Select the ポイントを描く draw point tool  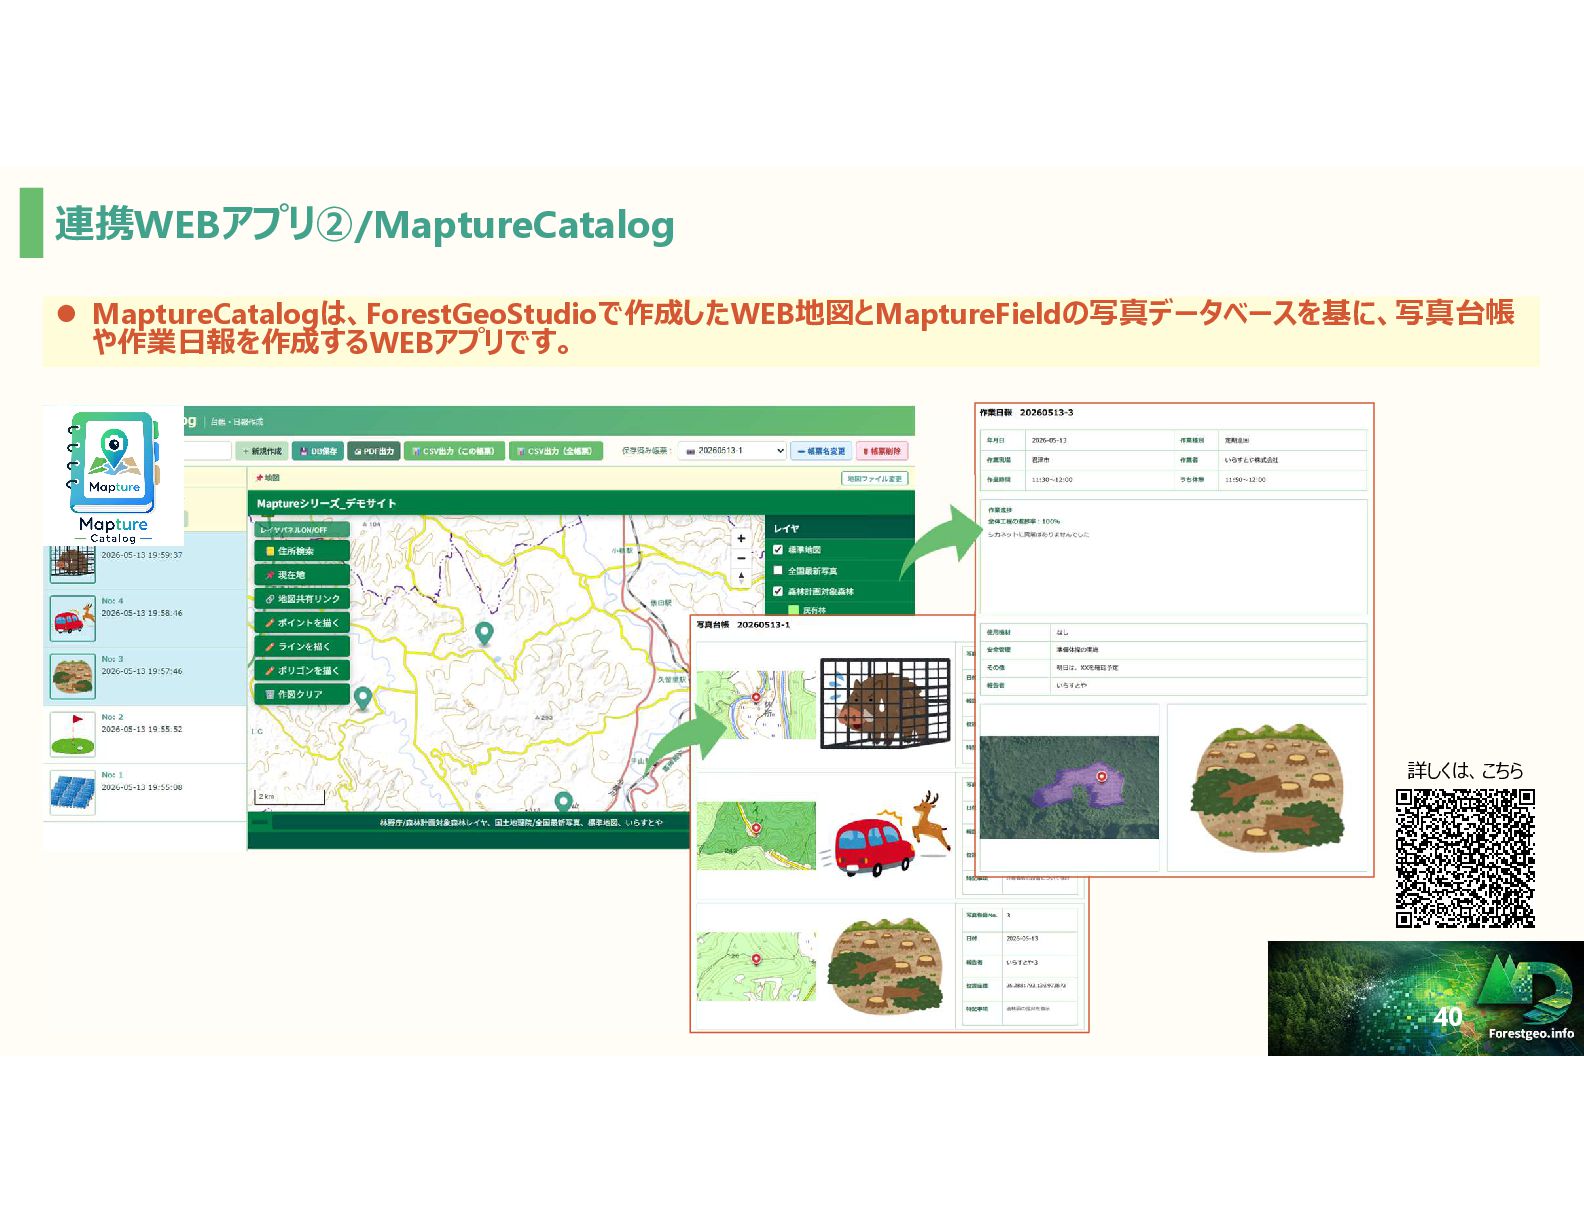302,623
